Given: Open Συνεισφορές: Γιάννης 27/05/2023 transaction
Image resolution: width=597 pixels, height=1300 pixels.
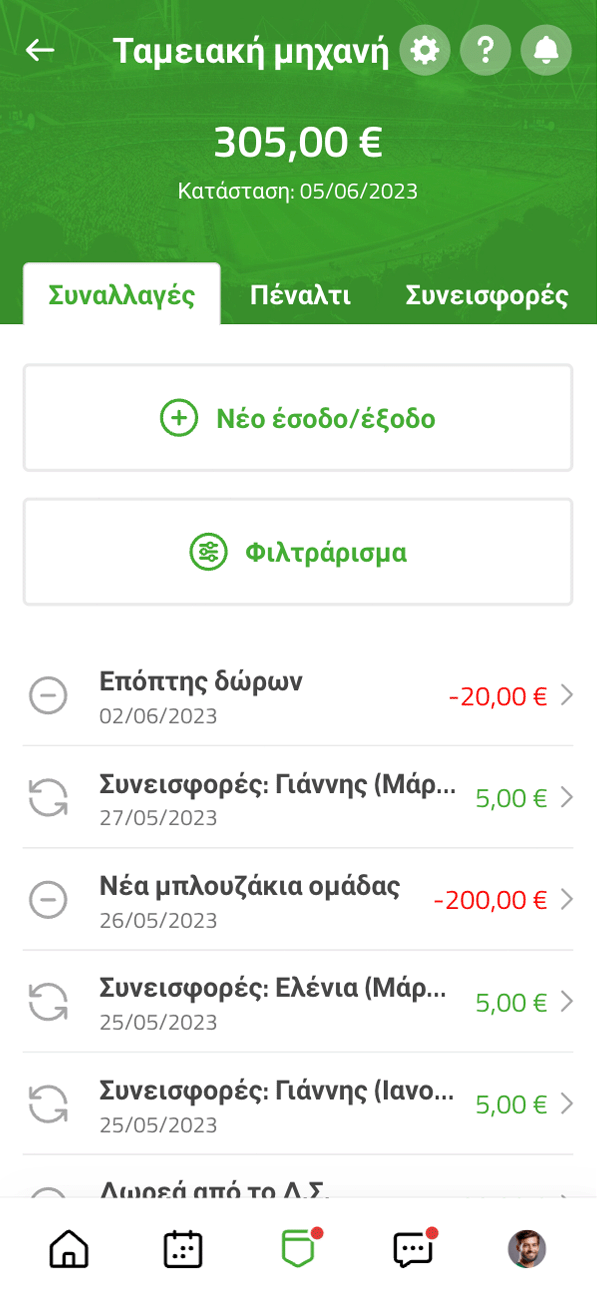Looking at the screenshot, I should point(298,798).
